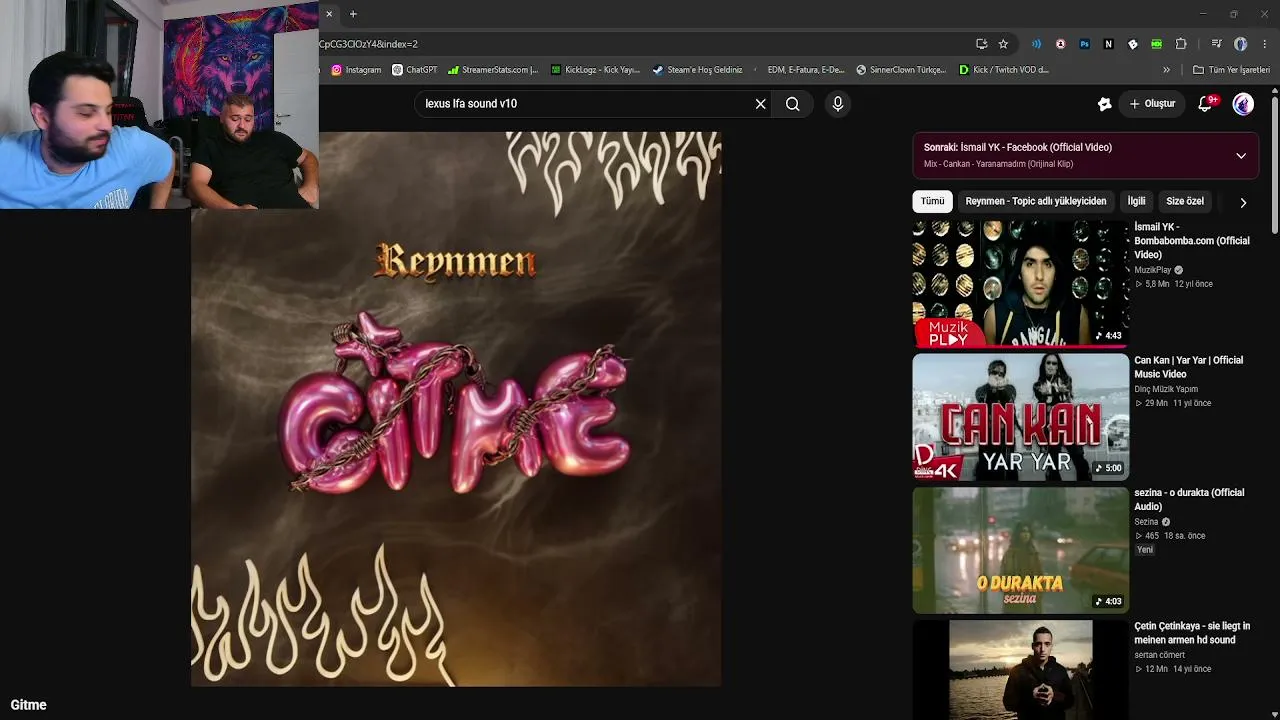Open the EDM, E-Fatura bookmark
The height and width of the screenshot is (720, 1280).
(800, 70)
